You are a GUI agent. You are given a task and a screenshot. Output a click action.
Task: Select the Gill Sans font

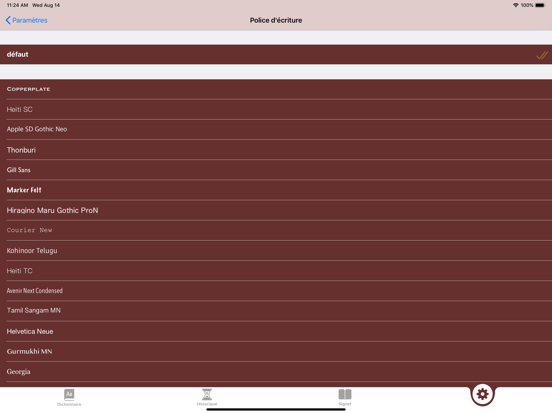[276, 170]
